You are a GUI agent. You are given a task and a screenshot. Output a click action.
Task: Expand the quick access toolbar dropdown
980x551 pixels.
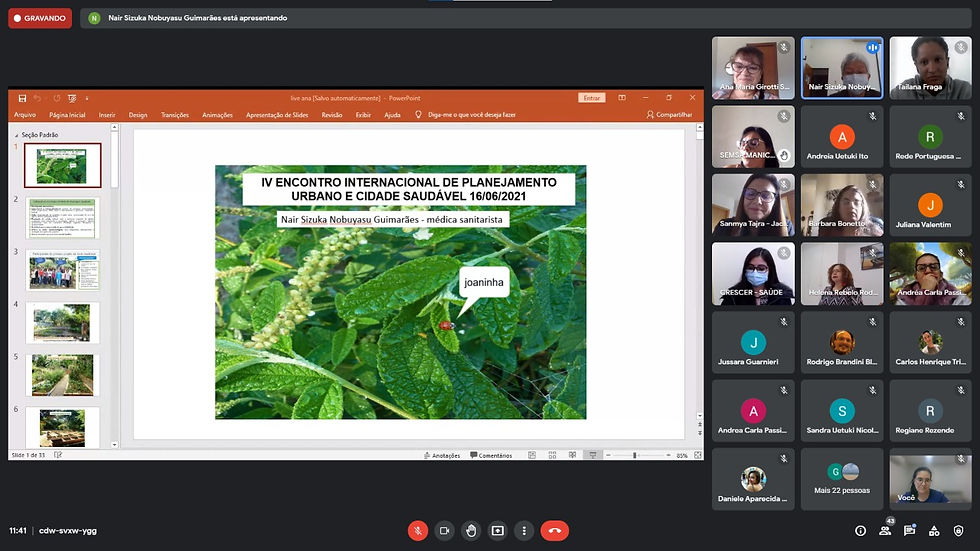[87, 98]
